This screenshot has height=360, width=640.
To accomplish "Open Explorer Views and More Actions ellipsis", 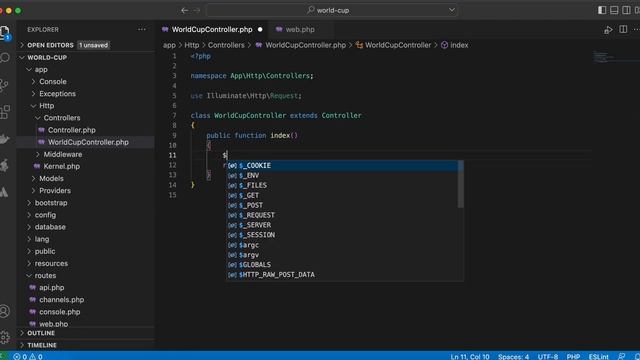I will (x=142, y=29).
